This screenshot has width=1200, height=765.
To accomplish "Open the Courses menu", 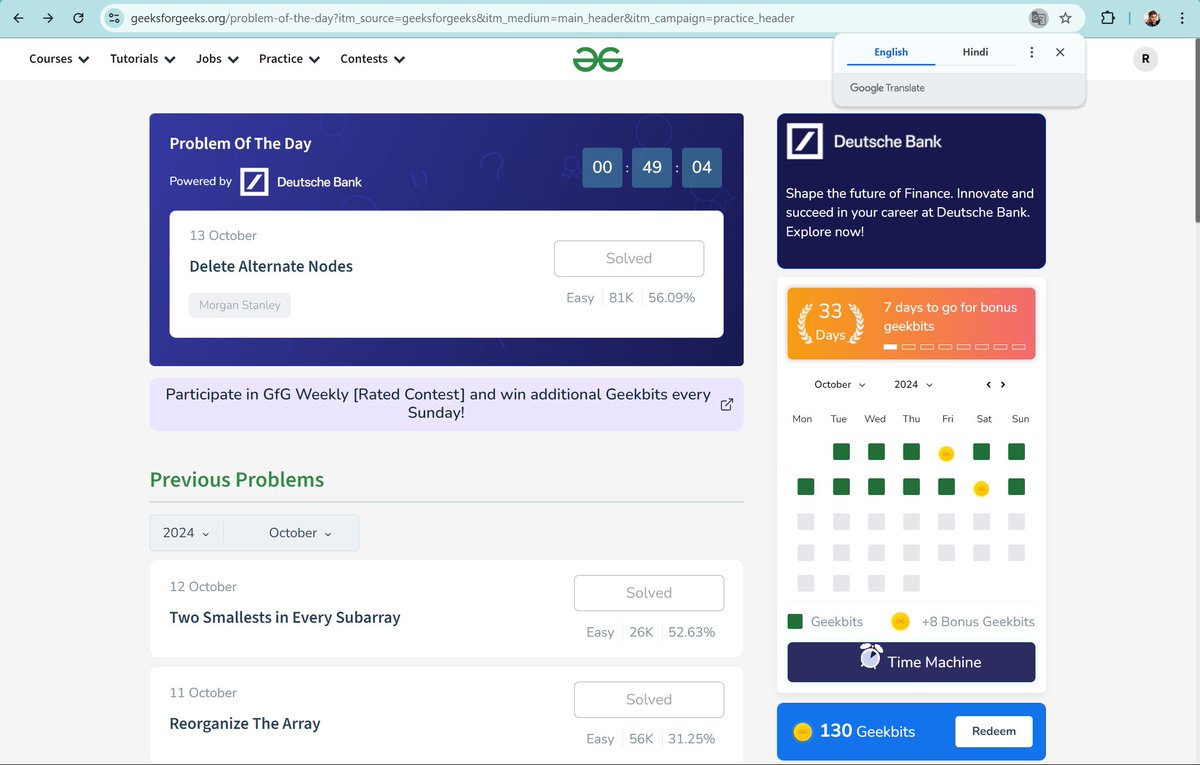I will point(58,58).
